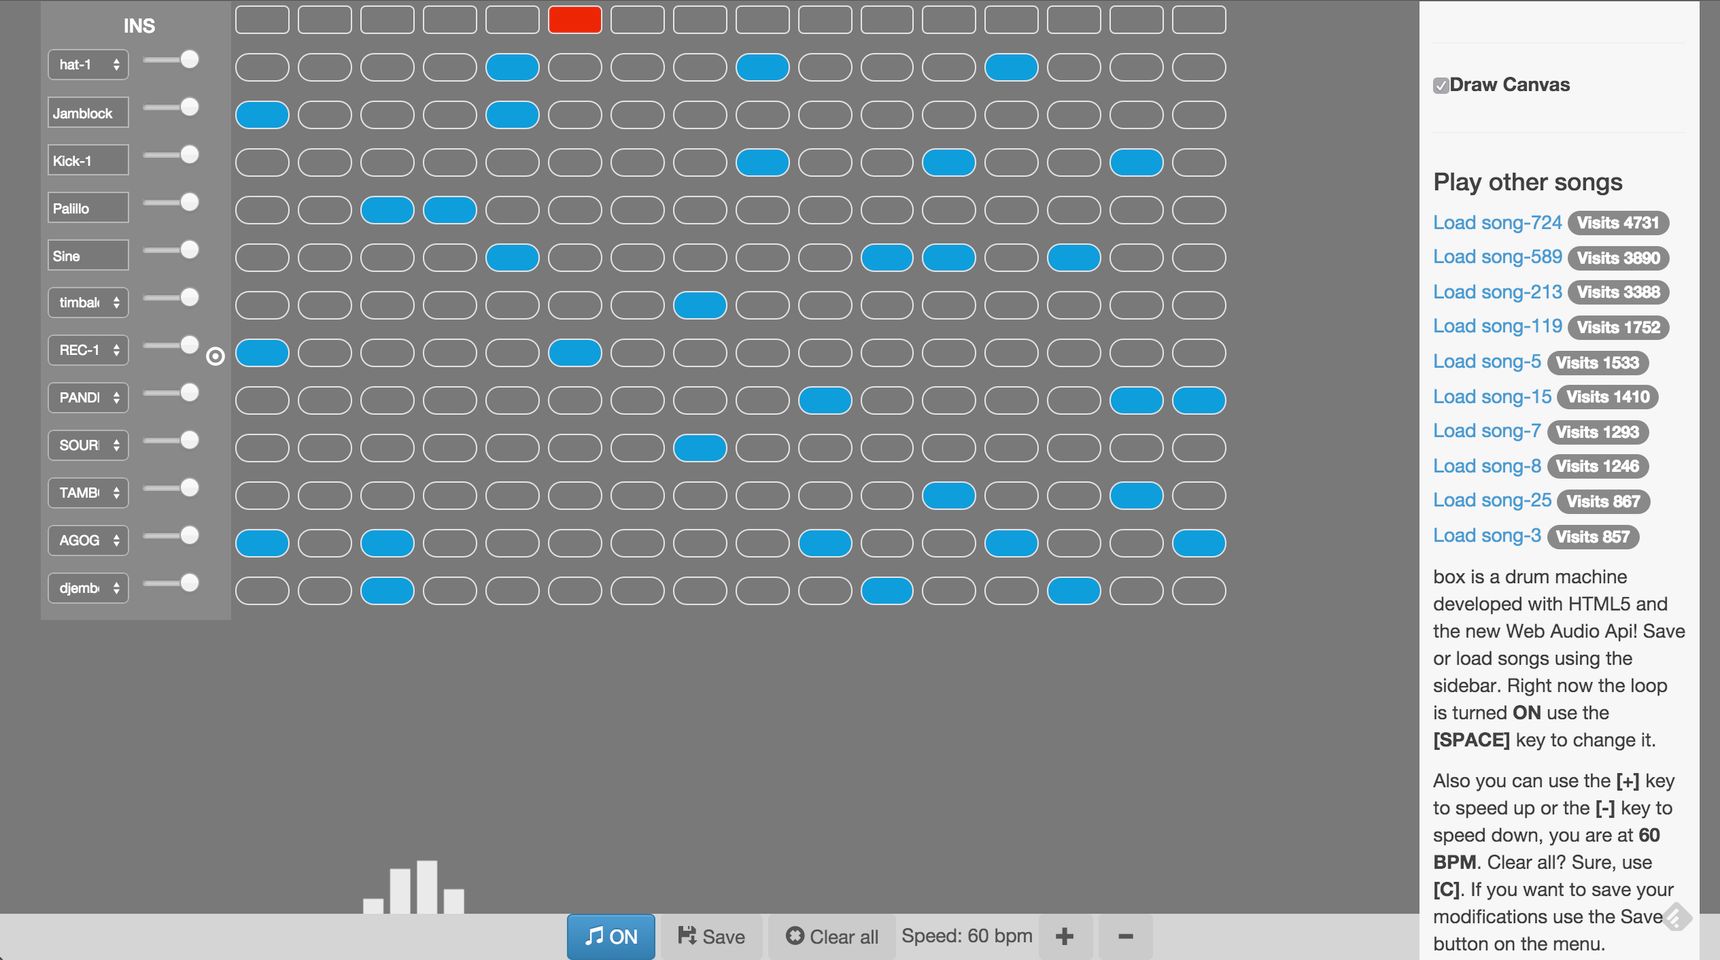Turn off AGOG row's sixteenth step
The width and height of the screenshot is (1720, 960).
(x=1199, y=543)
